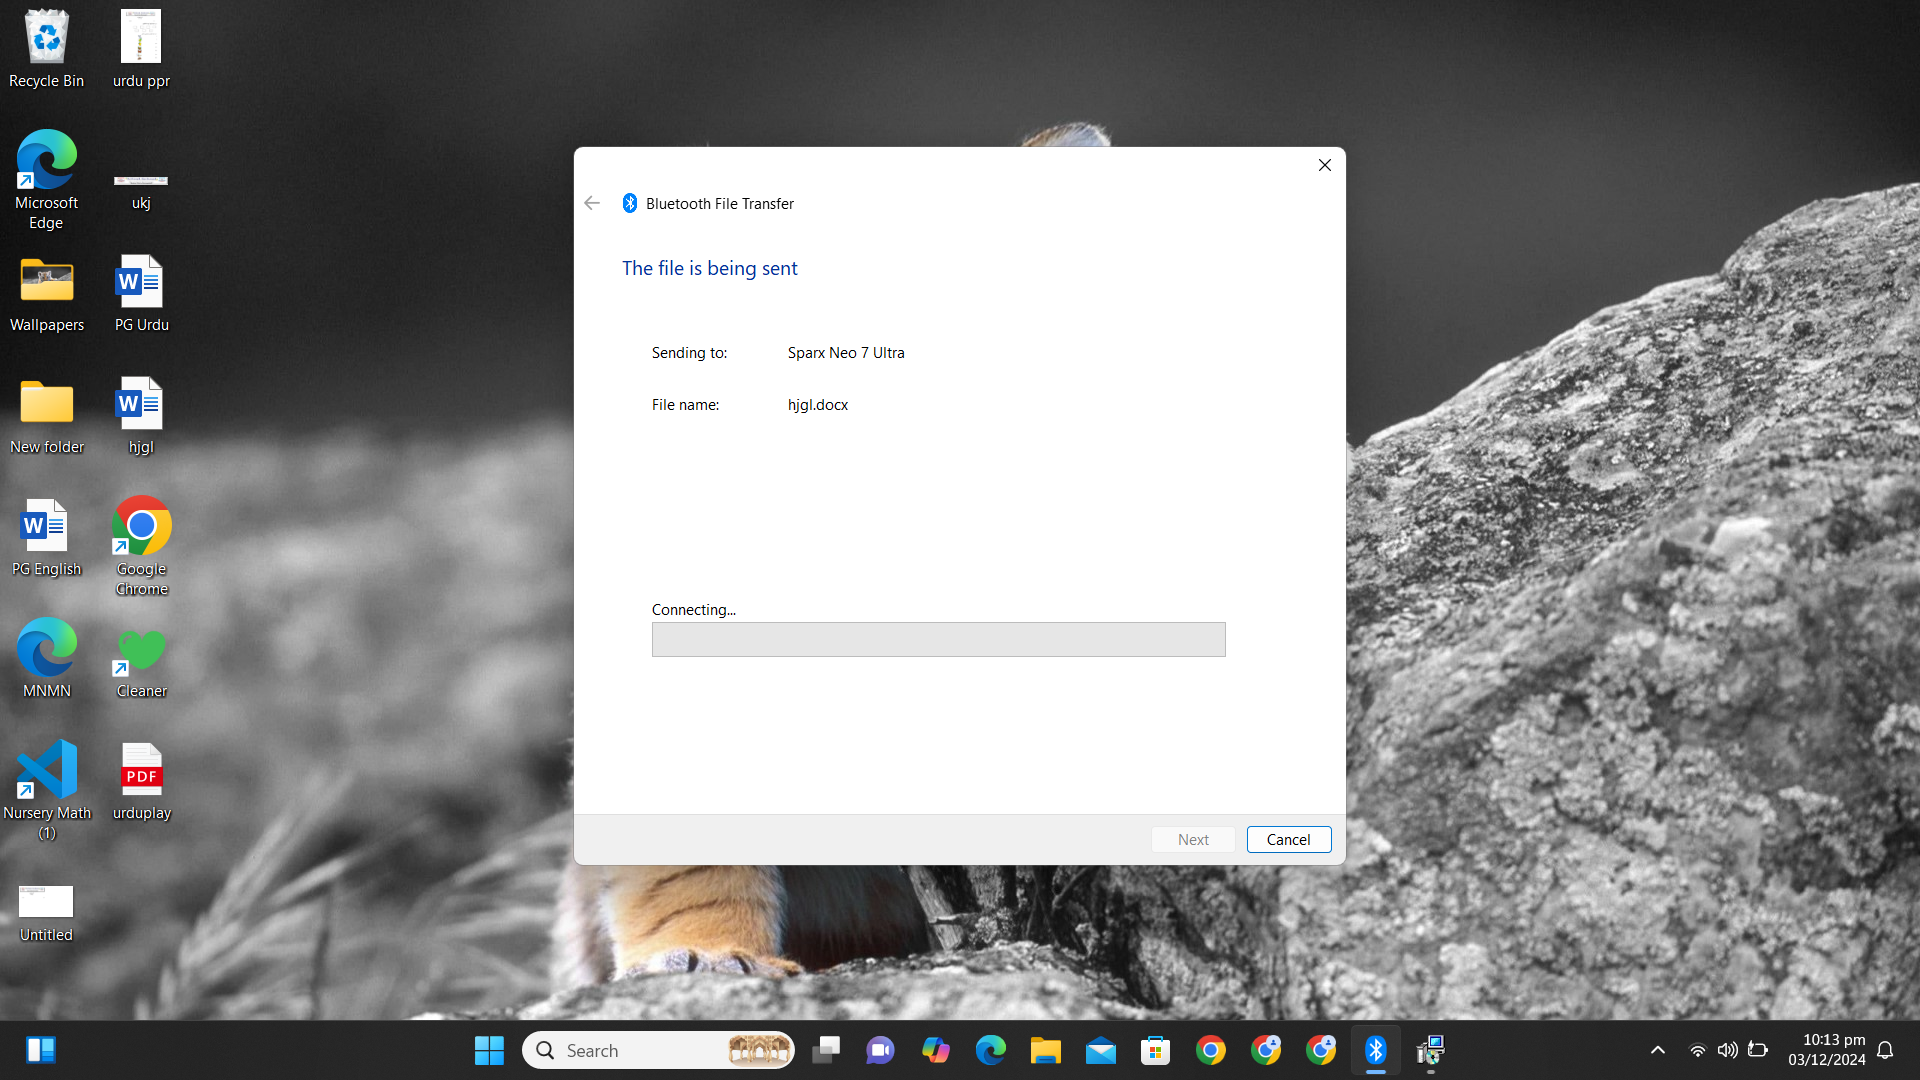Show hidden system tray icons

[x=1657, y=1050]
